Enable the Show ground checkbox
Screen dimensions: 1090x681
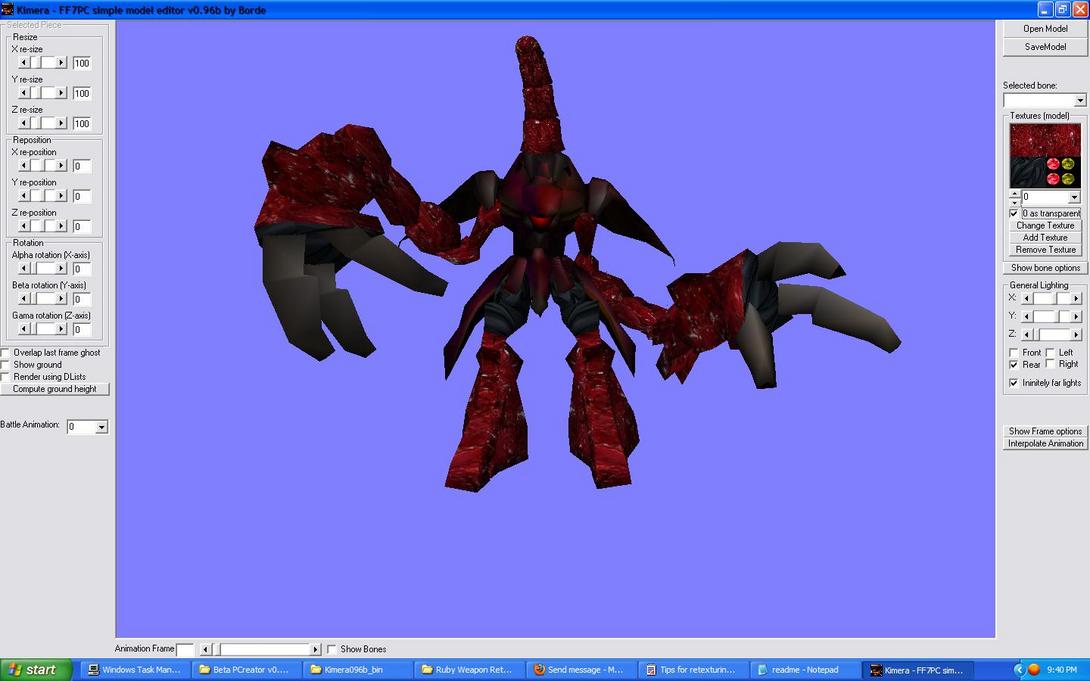click(5, 365)
